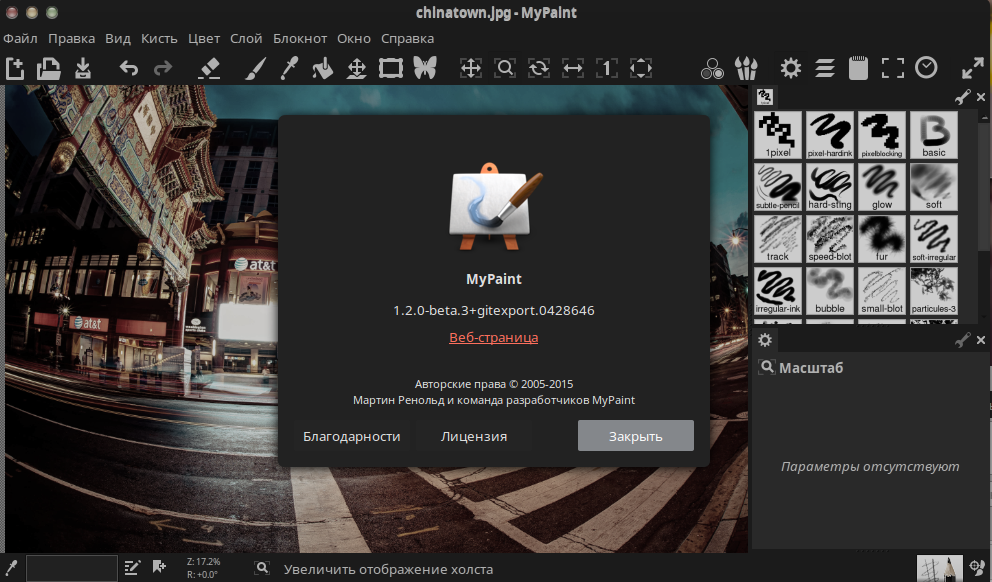Open the brush groups icon
The image size is (992, 582).
[x=746, y=68]
